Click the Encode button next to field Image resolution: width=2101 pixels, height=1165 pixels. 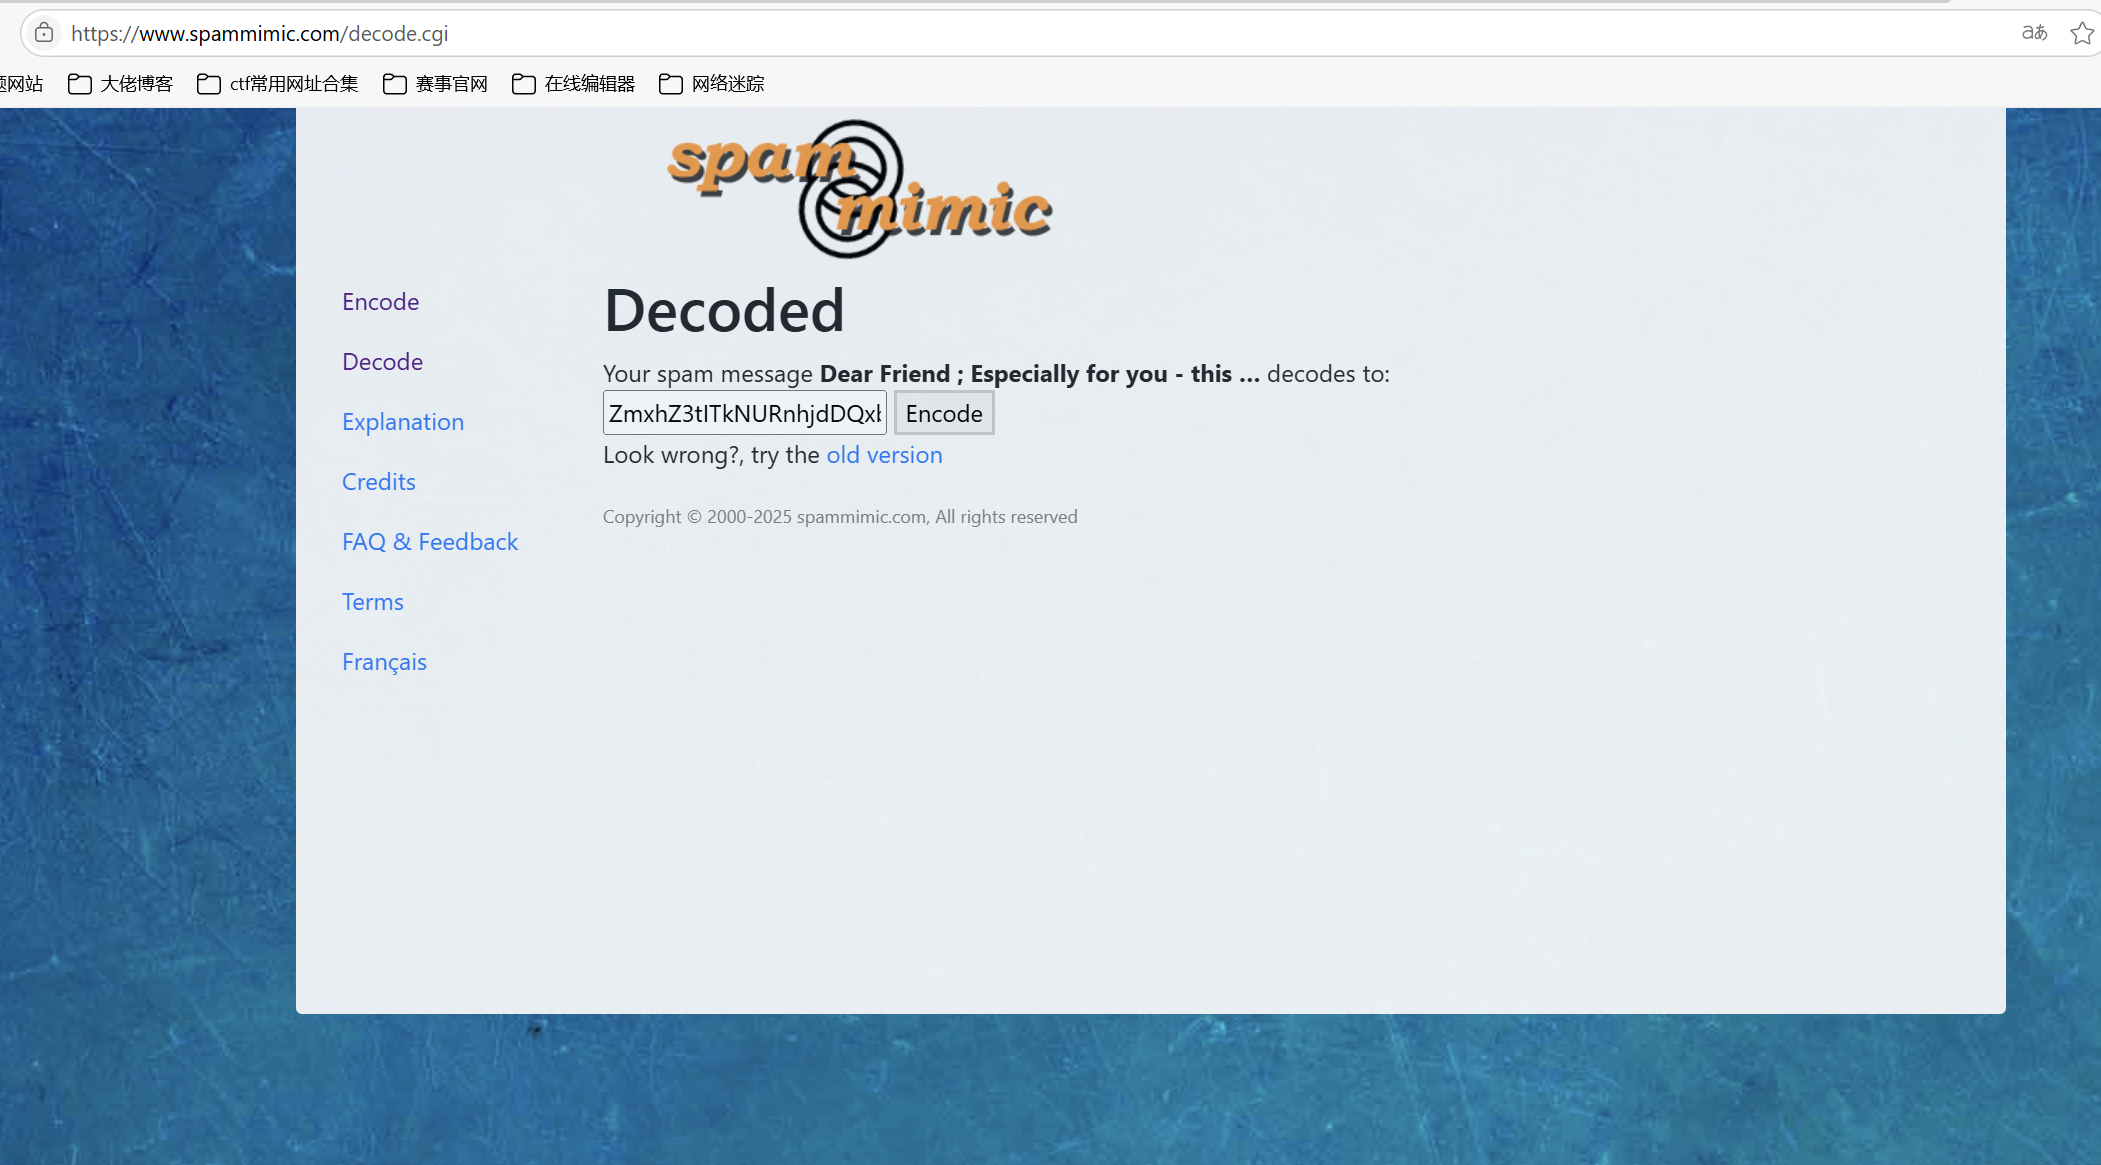coord(944,413)
